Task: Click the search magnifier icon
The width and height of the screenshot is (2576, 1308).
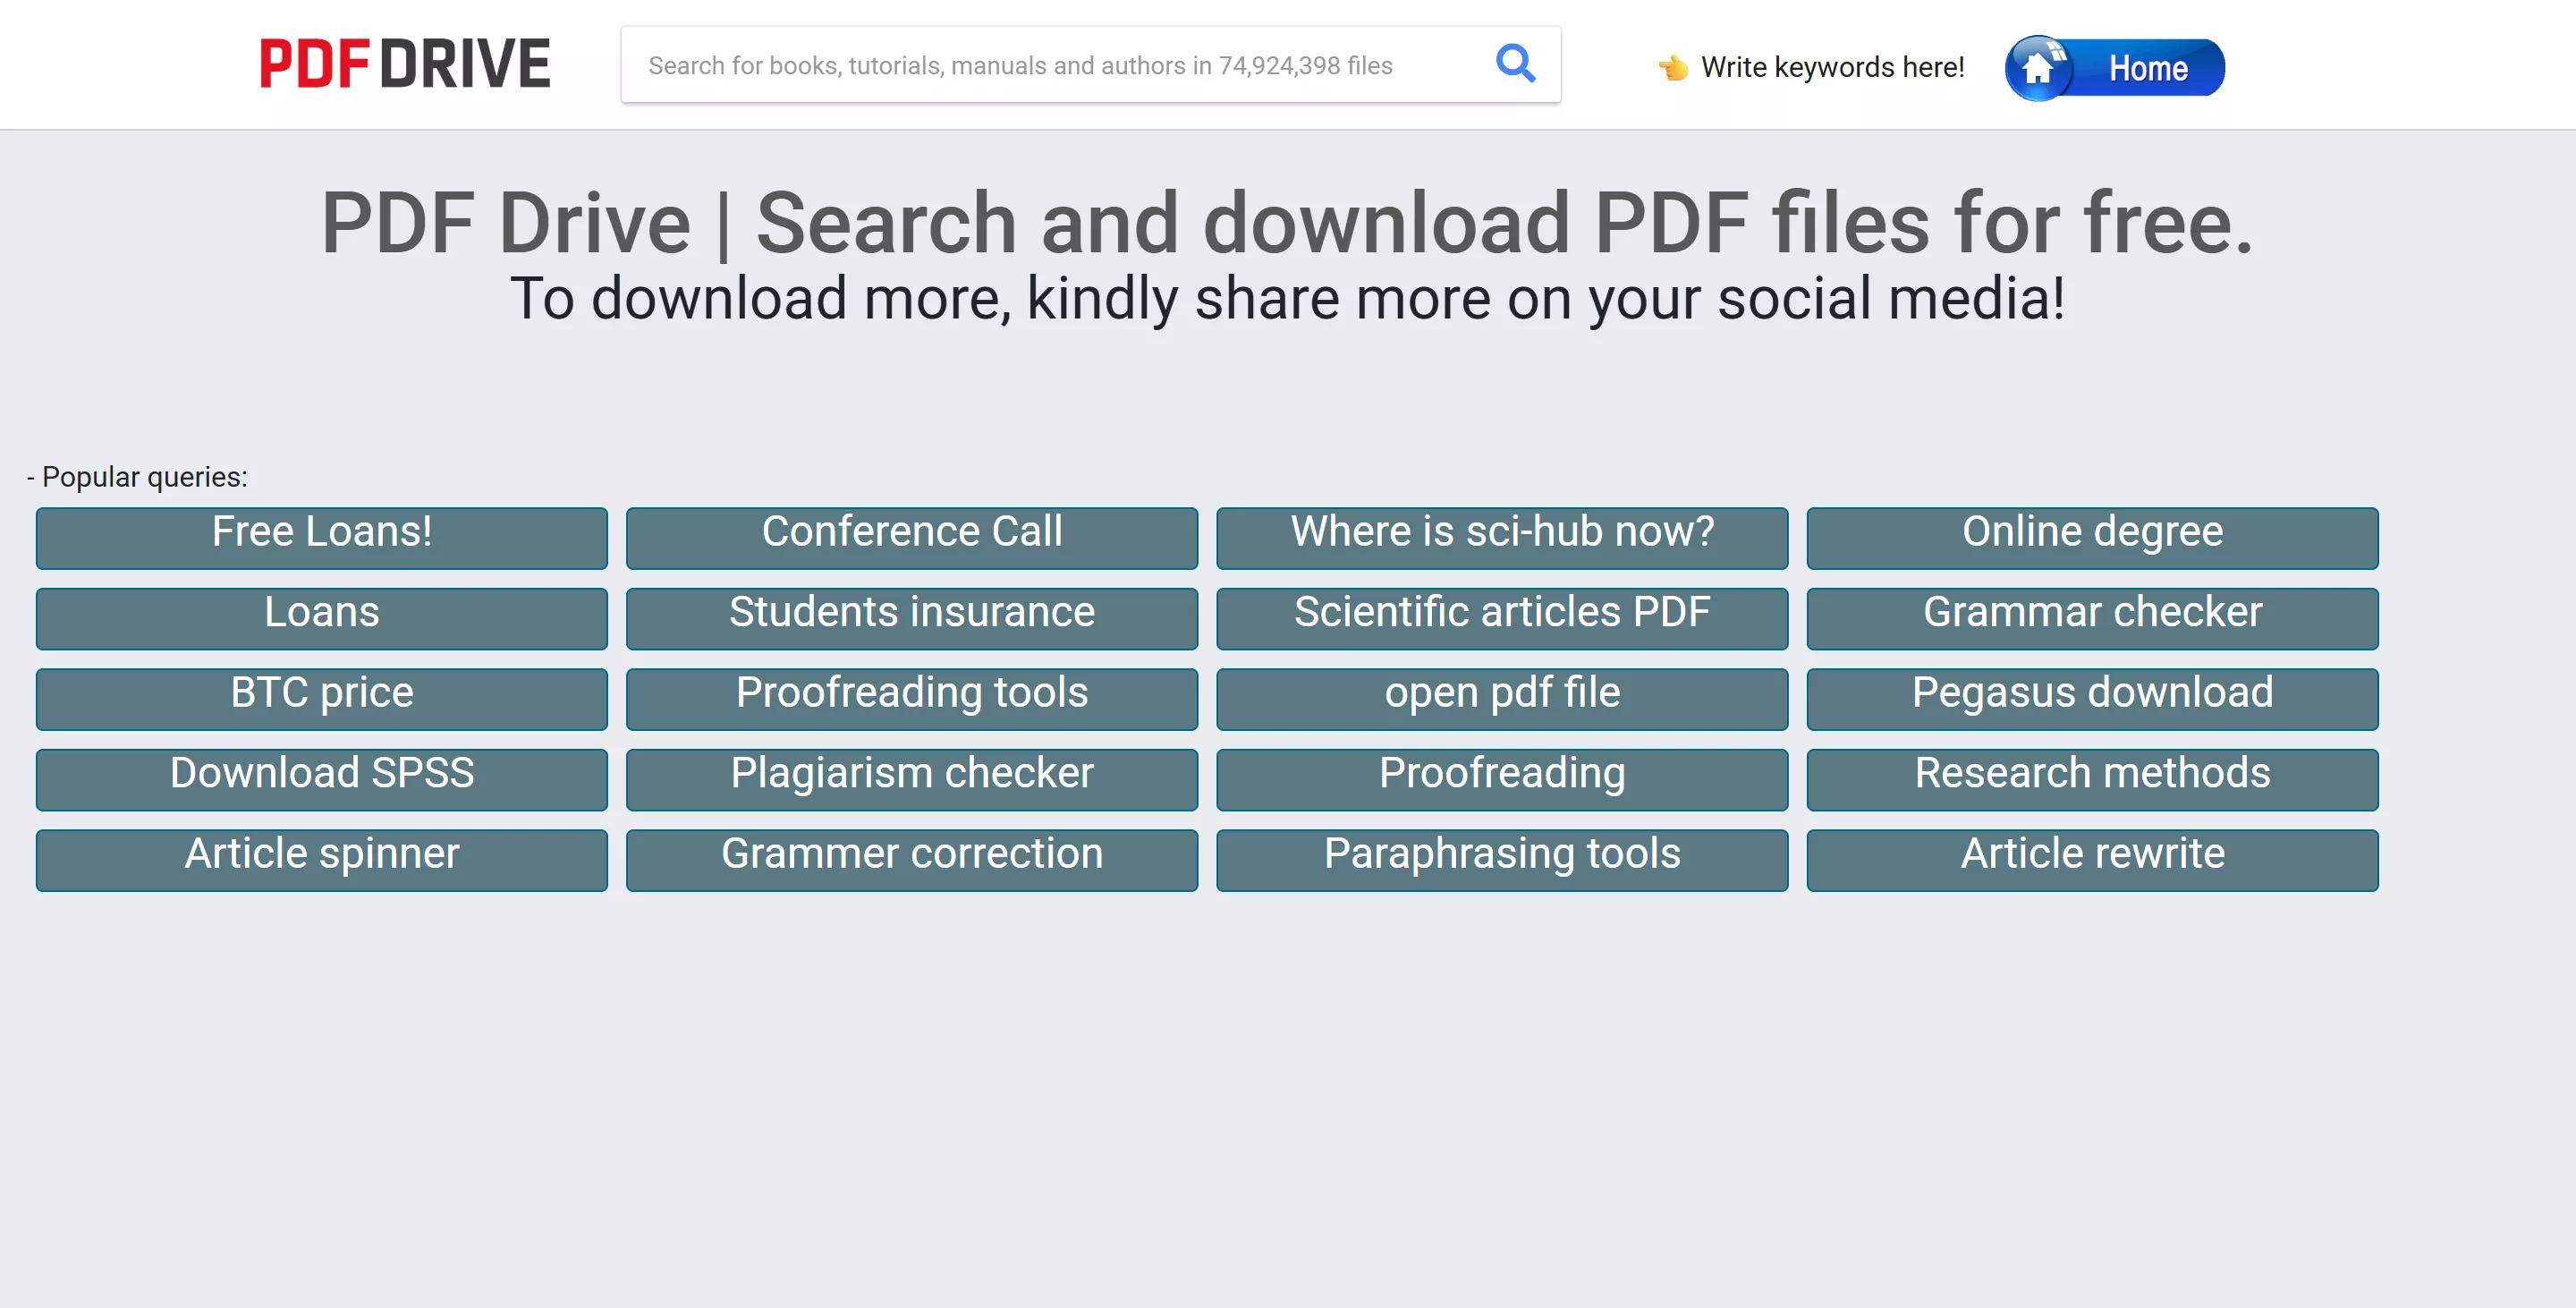Action: 1515,64
